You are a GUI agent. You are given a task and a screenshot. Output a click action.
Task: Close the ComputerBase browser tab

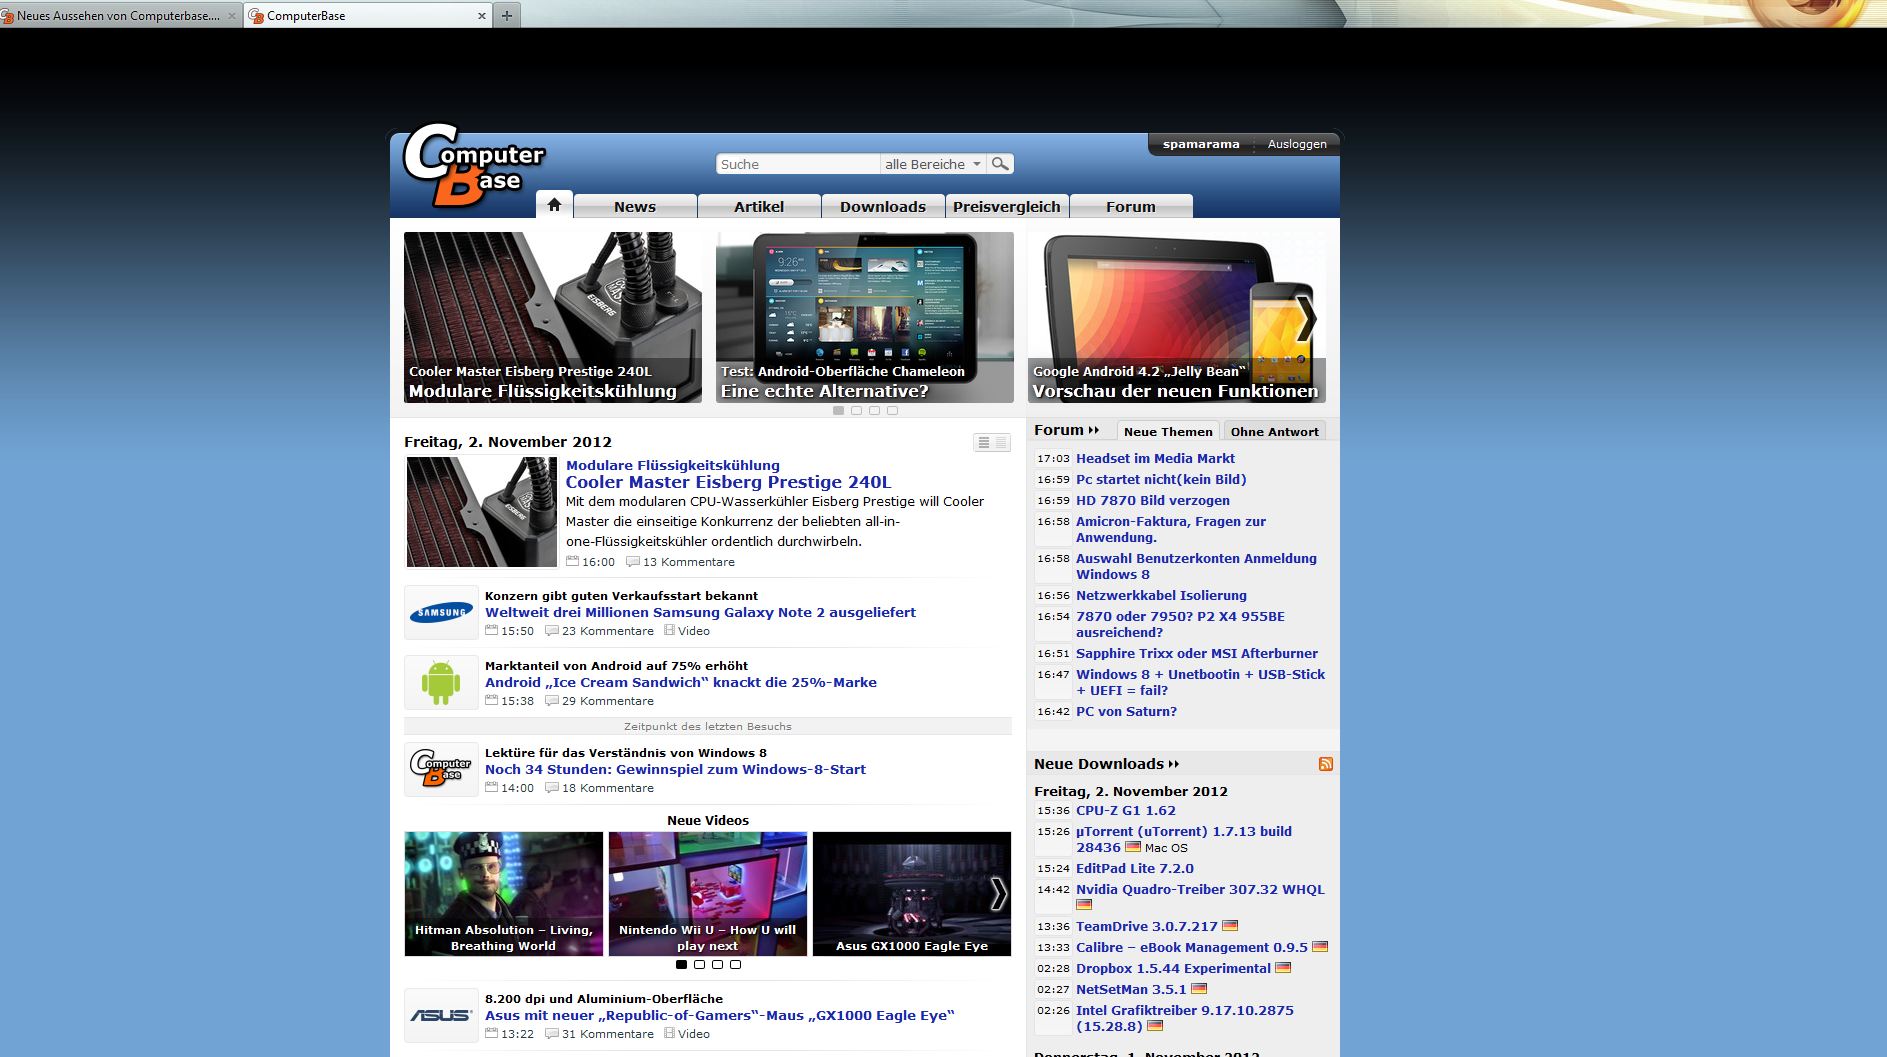click(x=481, y=16)
